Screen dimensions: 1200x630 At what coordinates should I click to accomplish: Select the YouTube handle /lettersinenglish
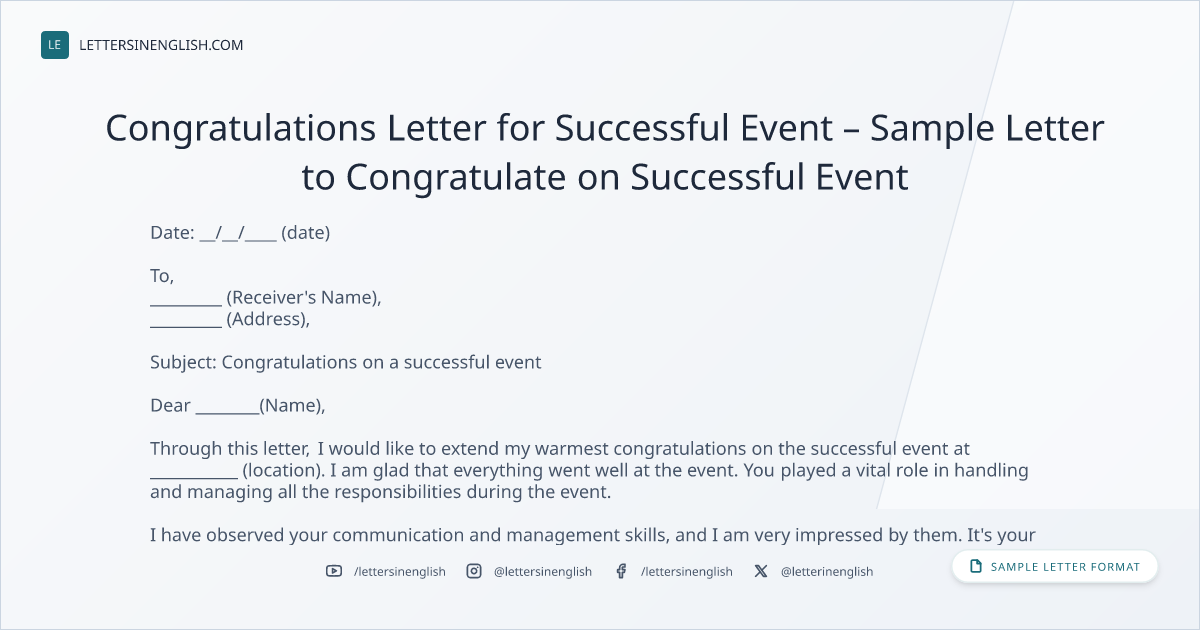point(400,572)
